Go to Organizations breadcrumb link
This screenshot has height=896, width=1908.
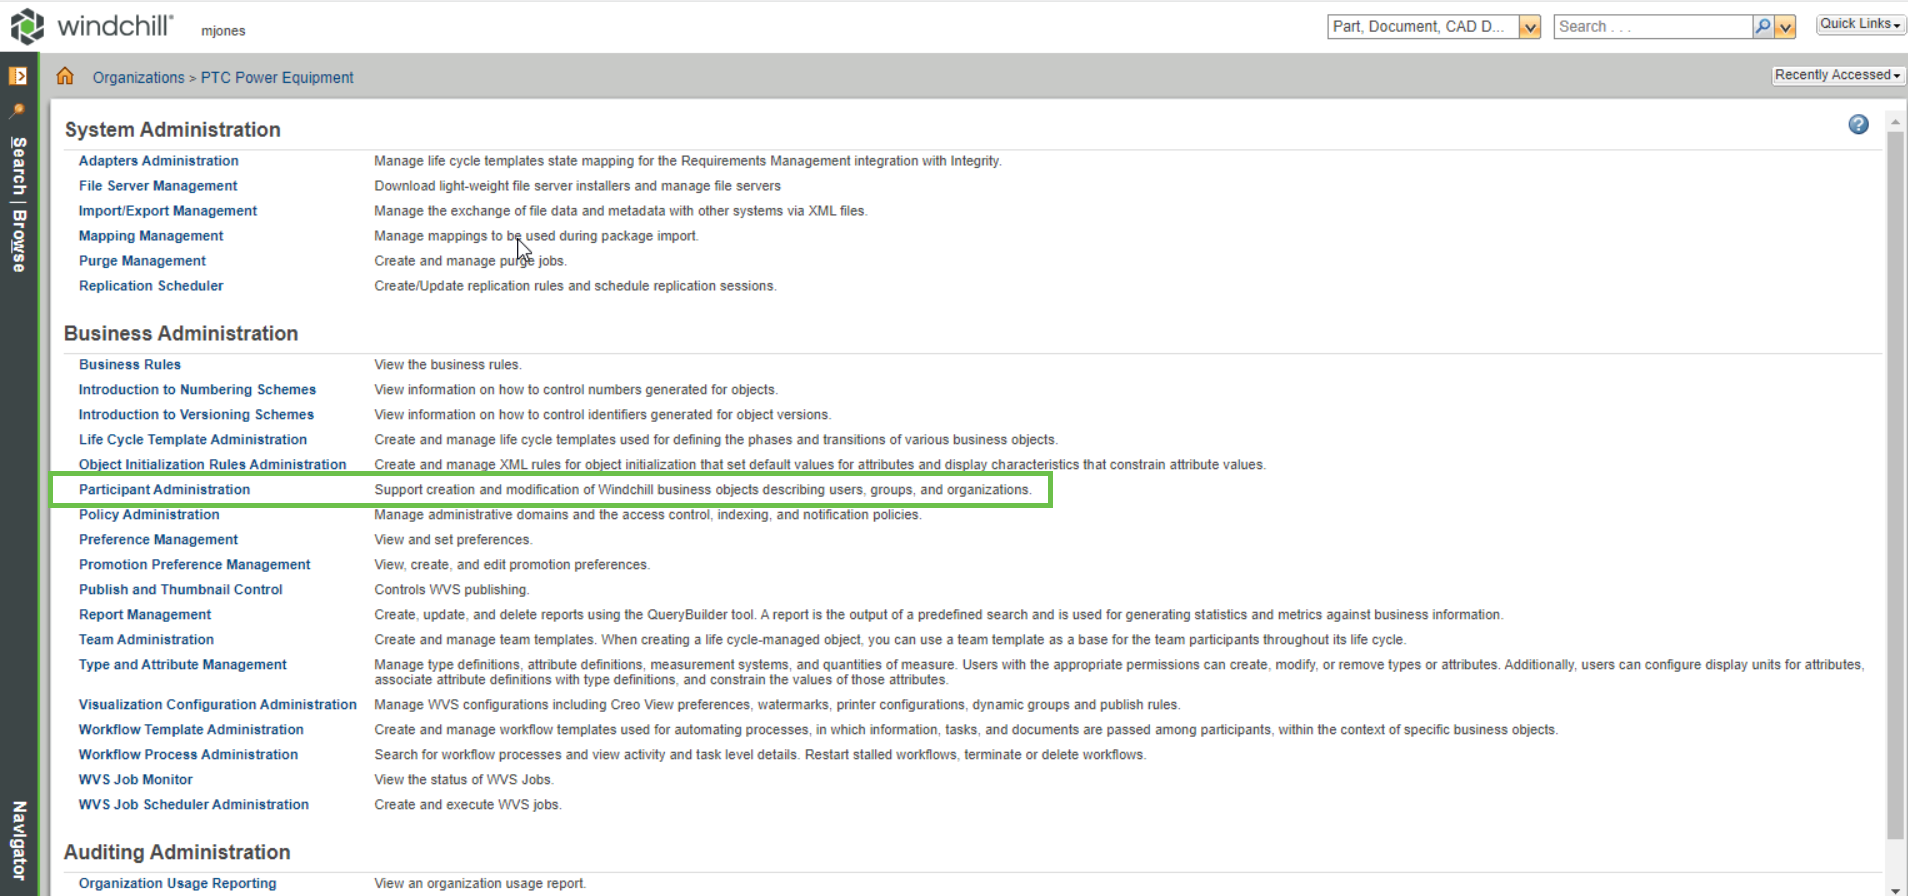coord(139,77)
